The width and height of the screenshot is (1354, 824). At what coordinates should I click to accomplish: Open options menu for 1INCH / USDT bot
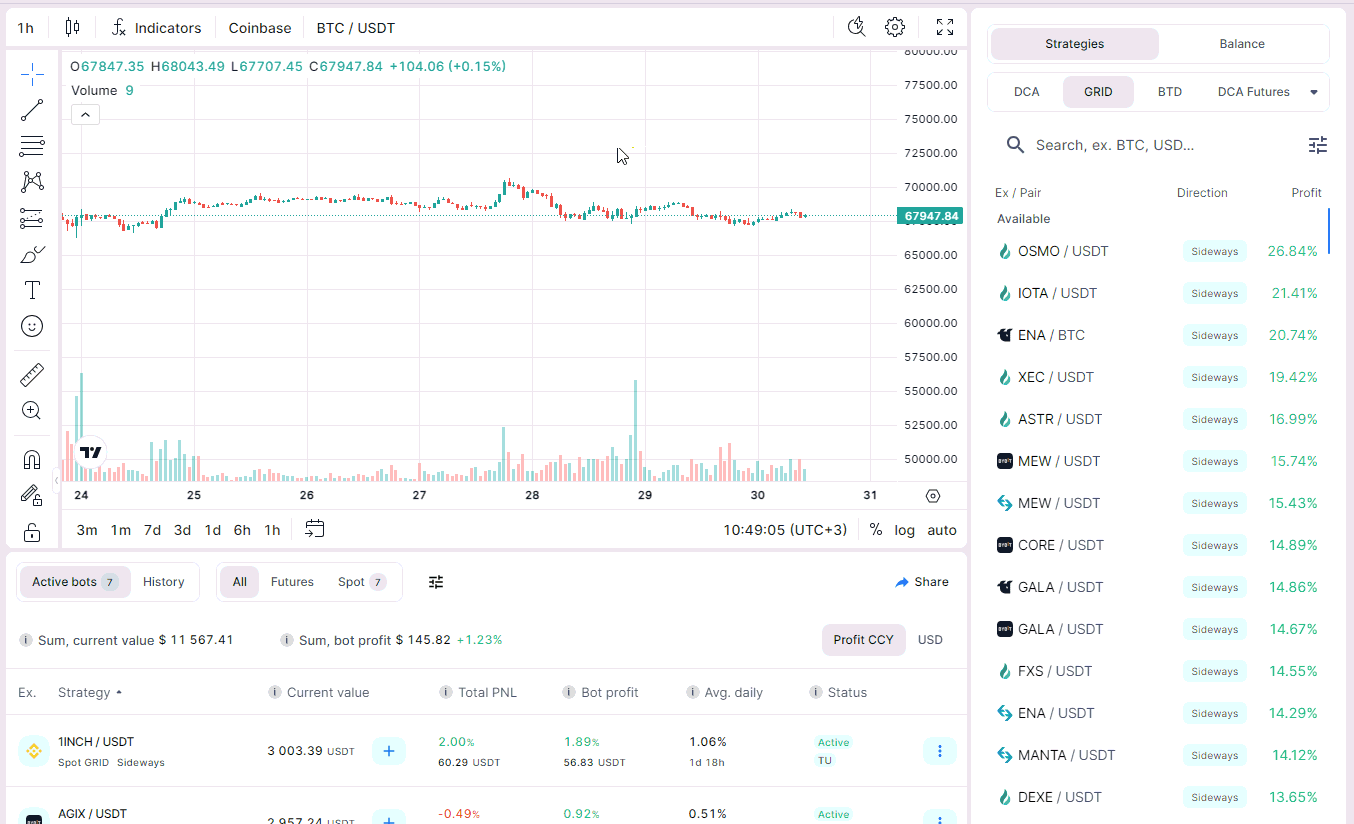click(x=938, y=750)
